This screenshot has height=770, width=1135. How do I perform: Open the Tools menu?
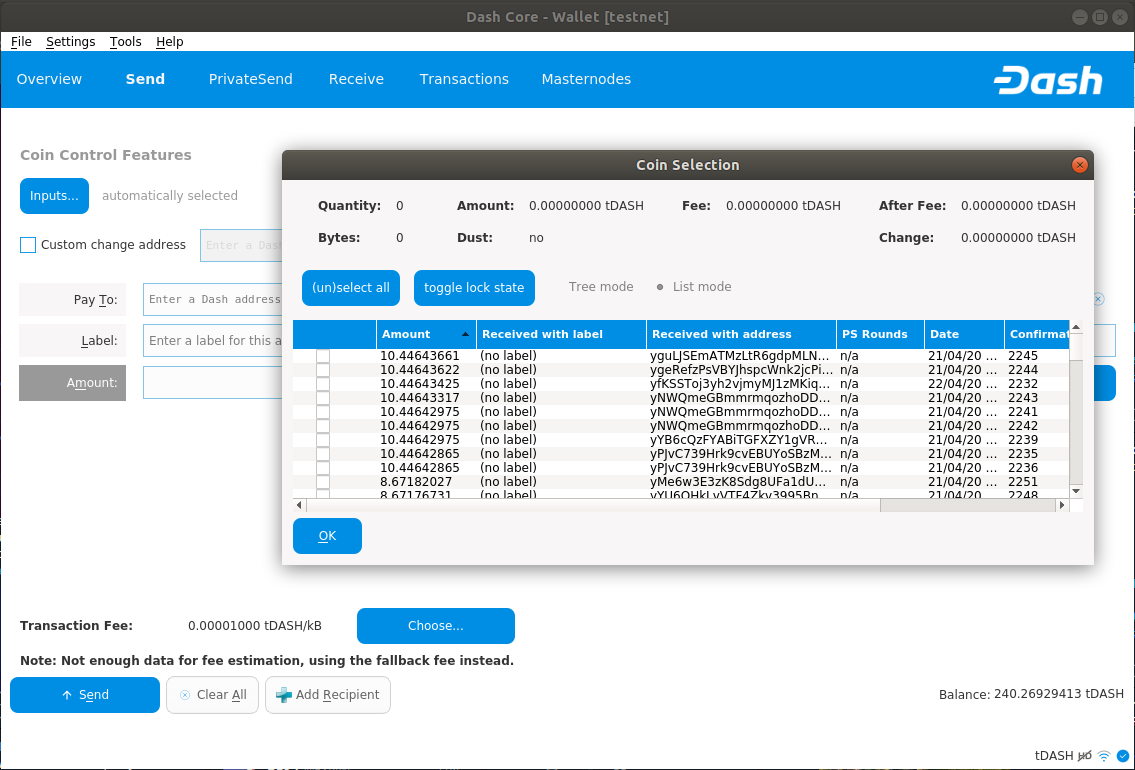[x=125, y=42]
